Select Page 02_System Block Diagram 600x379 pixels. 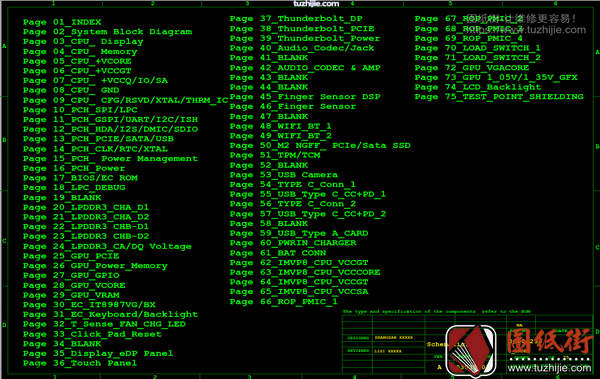108,32
